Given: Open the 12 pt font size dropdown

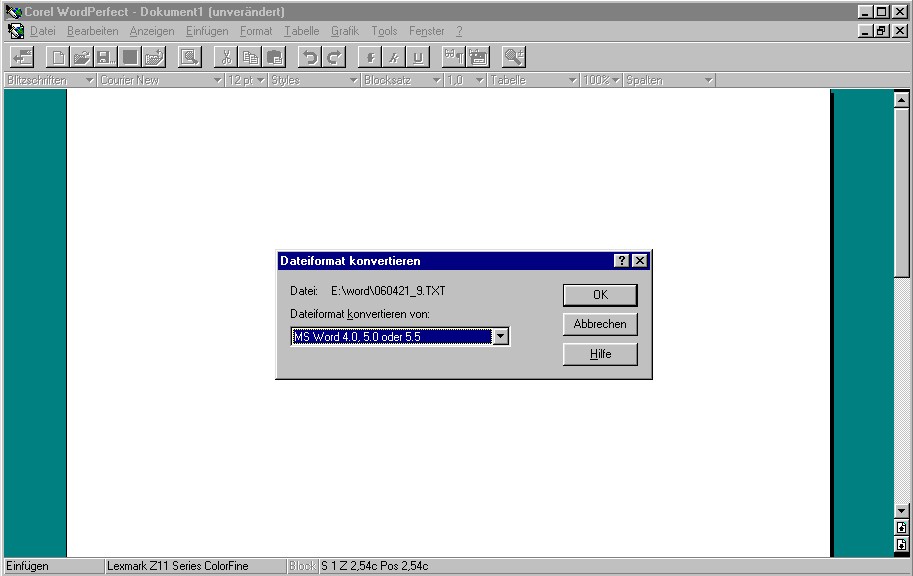Looking at the screenshot, I should 260,80.
